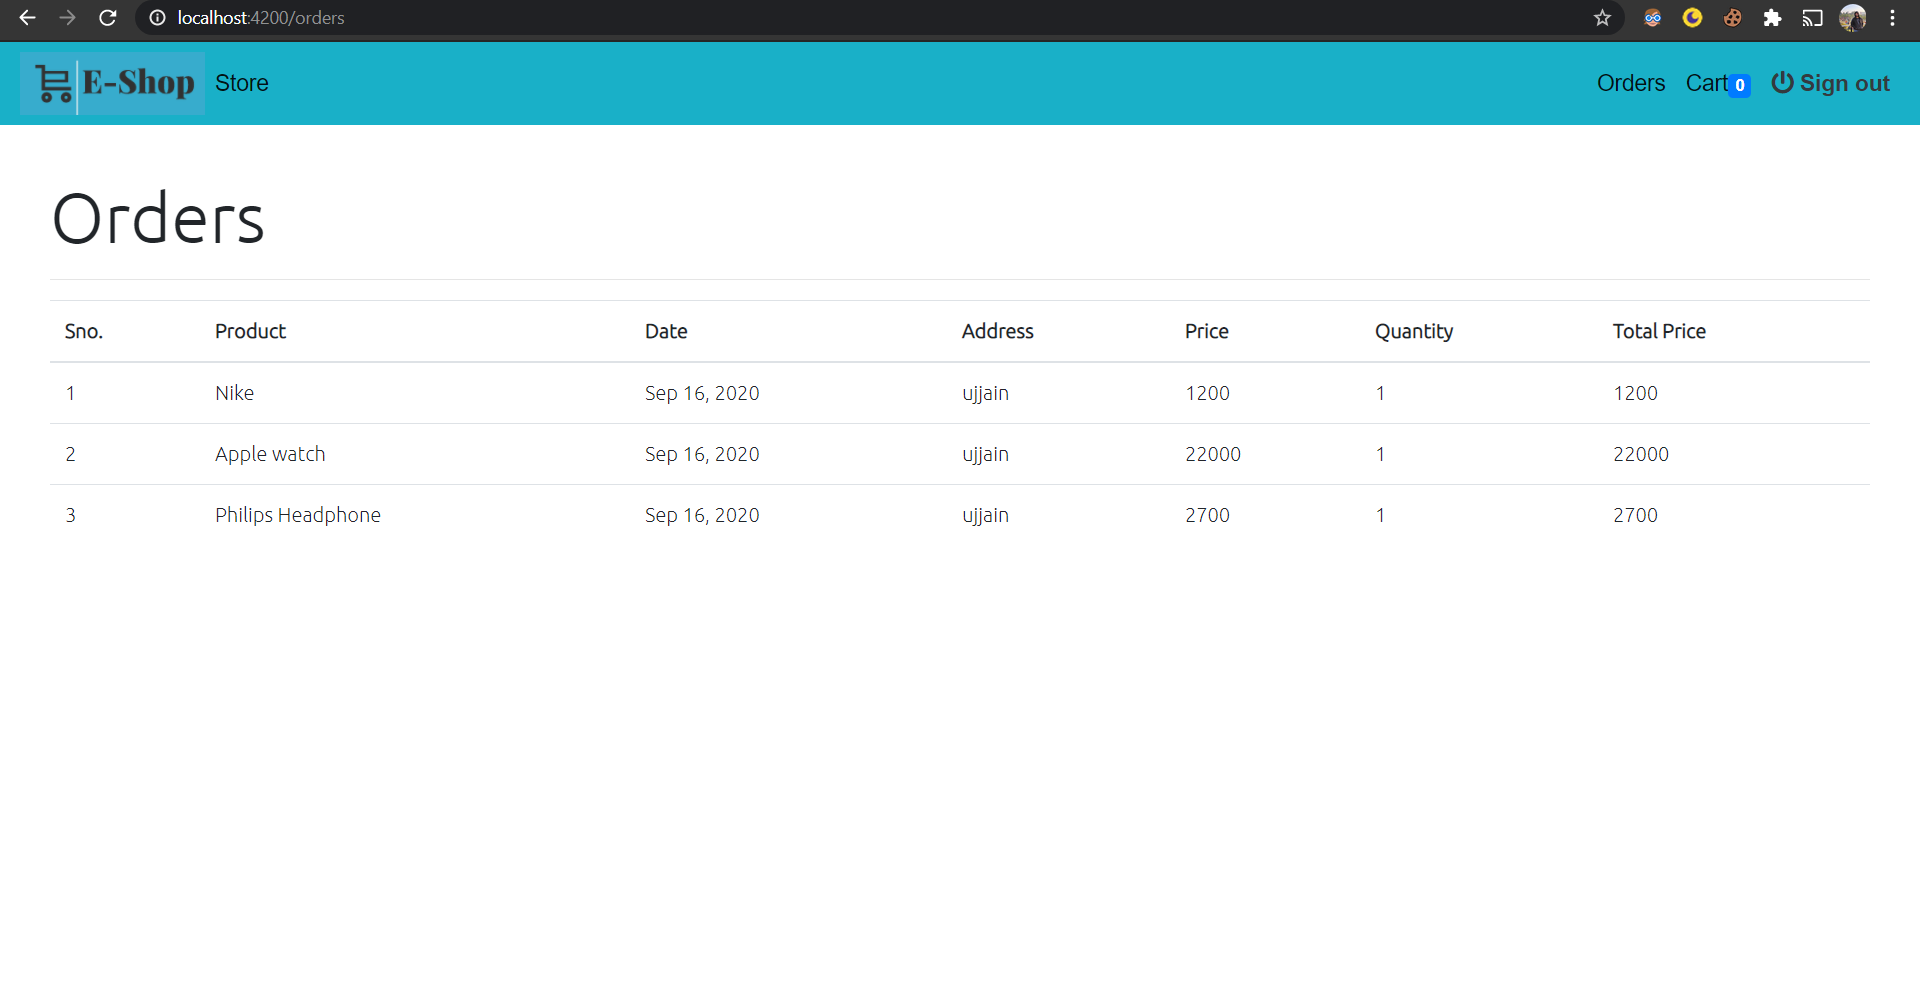Toggle the bookmark star in the address bar

click(x=1603, y=18)
